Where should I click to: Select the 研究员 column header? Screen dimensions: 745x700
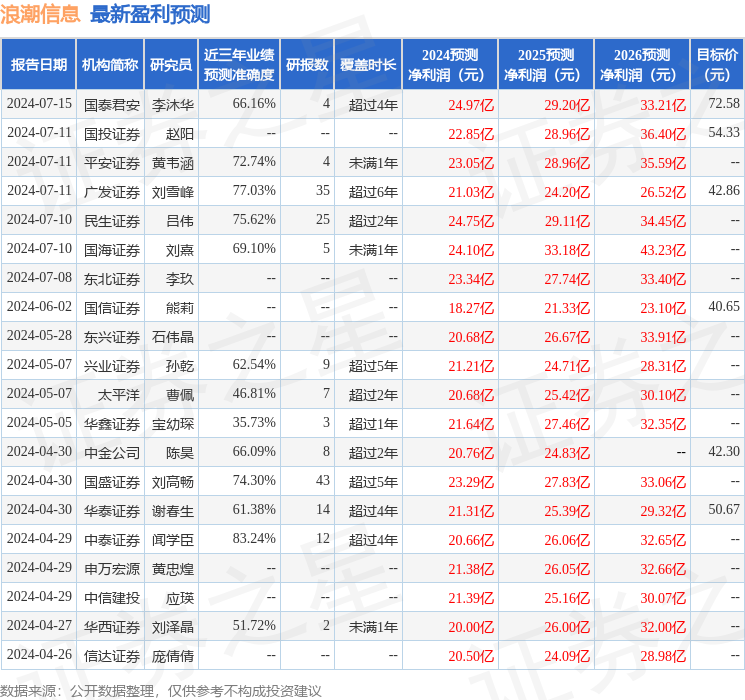171,65
